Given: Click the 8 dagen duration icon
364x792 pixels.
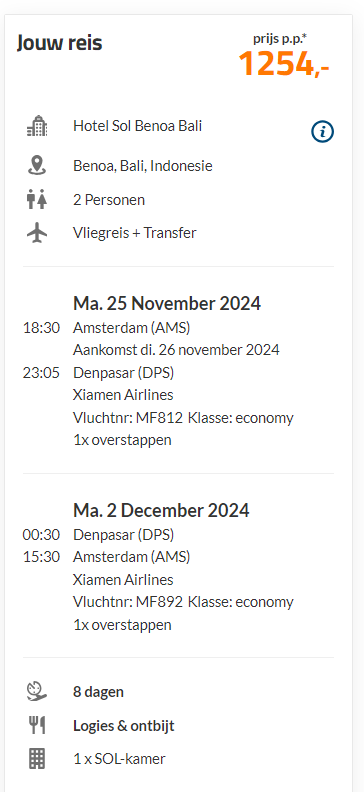Looking at the screenshot, I should [37, 691].
